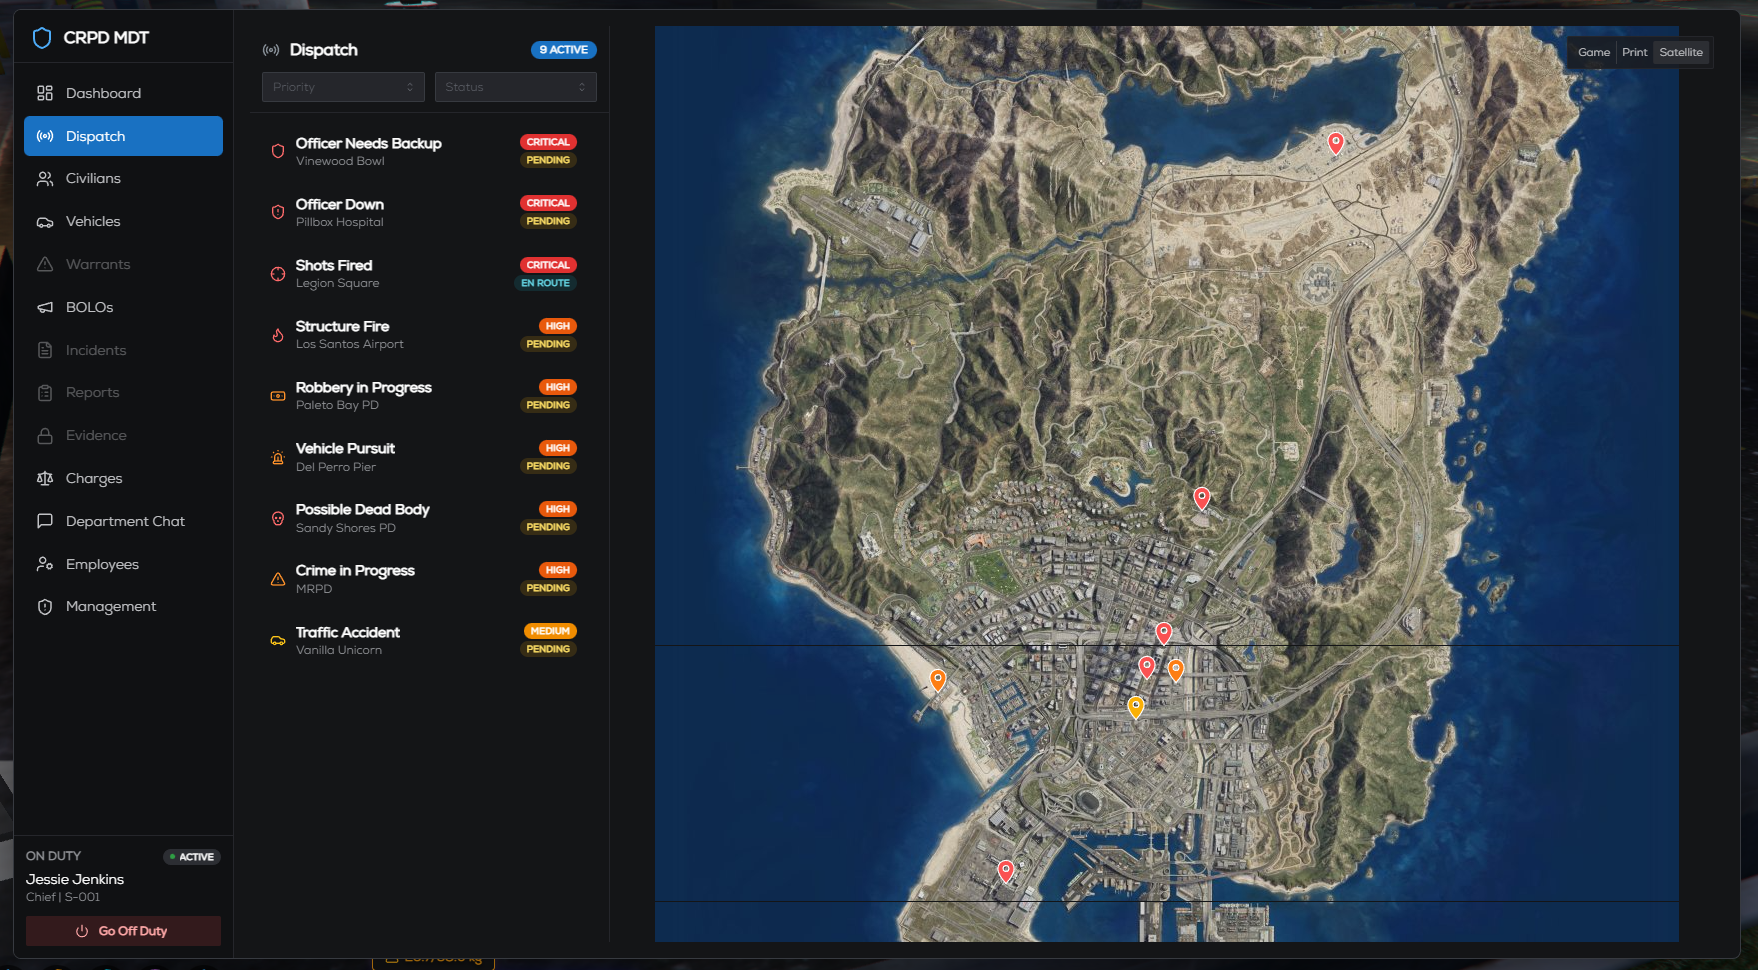Switch map to Game view
This screenshot has width=1758, height=970.
click(x=1594, y=53)
